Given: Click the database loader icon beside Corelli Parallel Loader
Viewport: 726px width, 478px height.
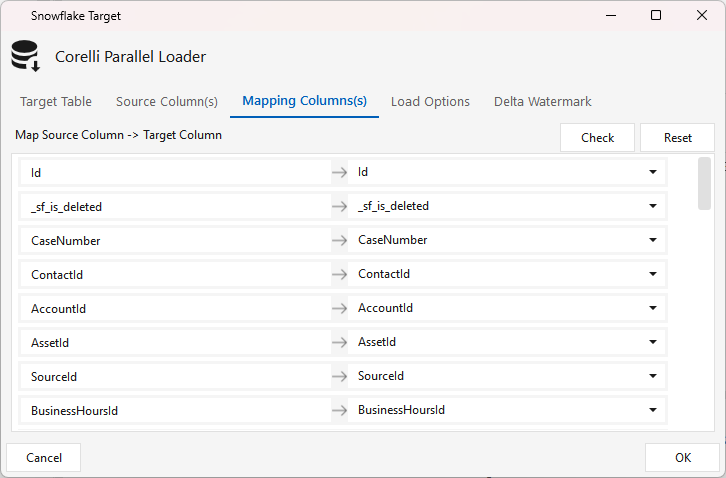Looking at the screenshot, I should 25,56.
